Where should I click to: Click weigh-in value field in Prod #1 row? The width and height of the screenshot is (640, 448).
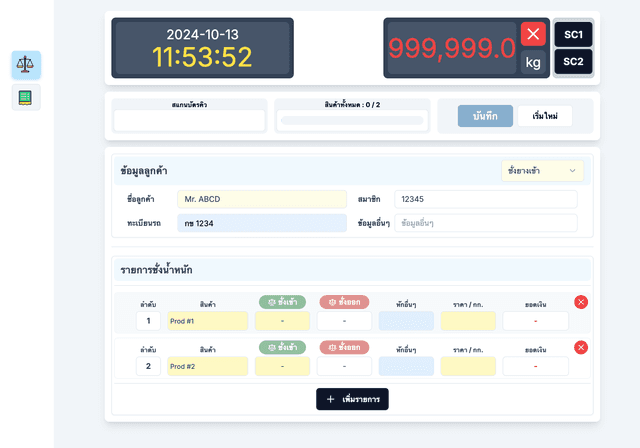(282, 321)
